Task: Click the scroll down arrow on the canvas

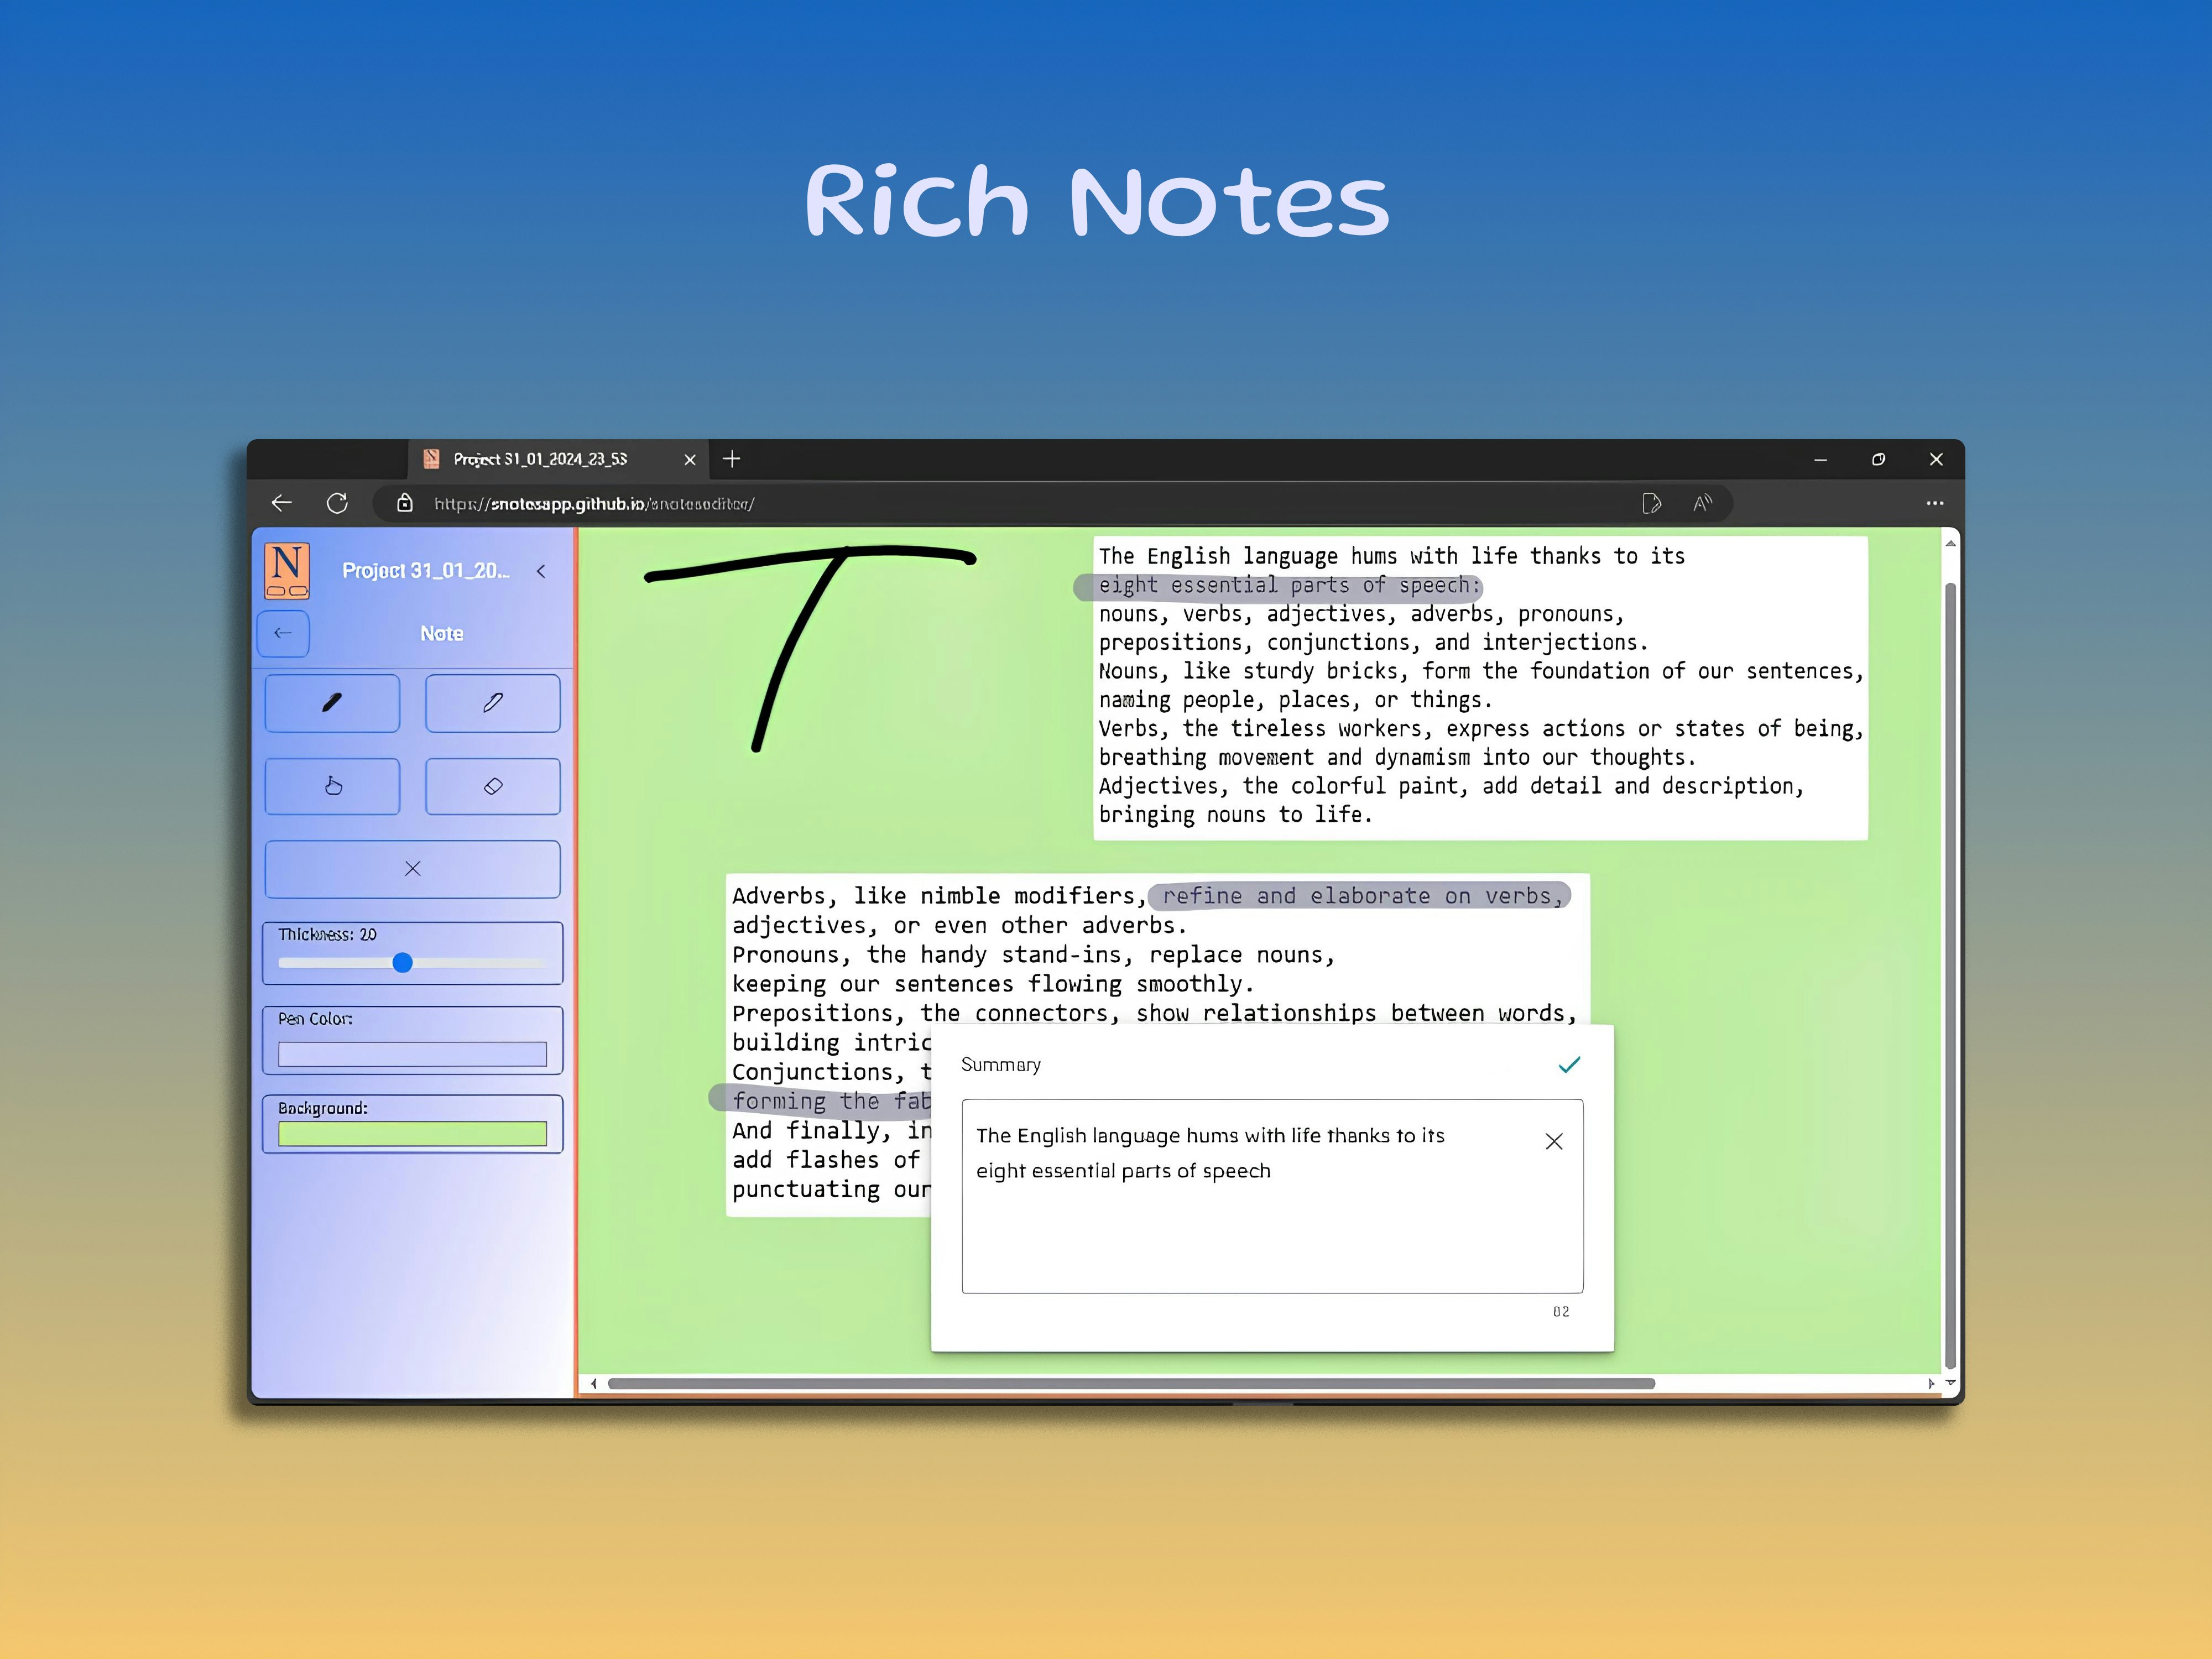Action: point(1950,1382)
